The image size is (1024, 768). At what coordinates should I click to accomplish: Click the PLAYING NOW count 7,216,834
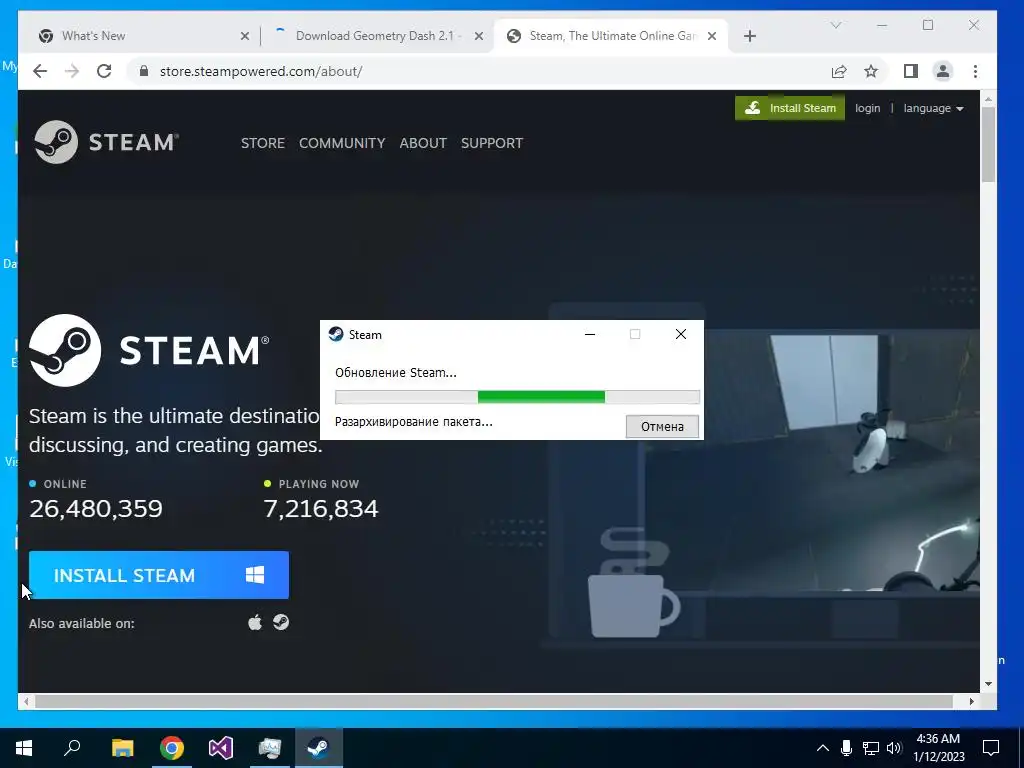coord(321,508)
